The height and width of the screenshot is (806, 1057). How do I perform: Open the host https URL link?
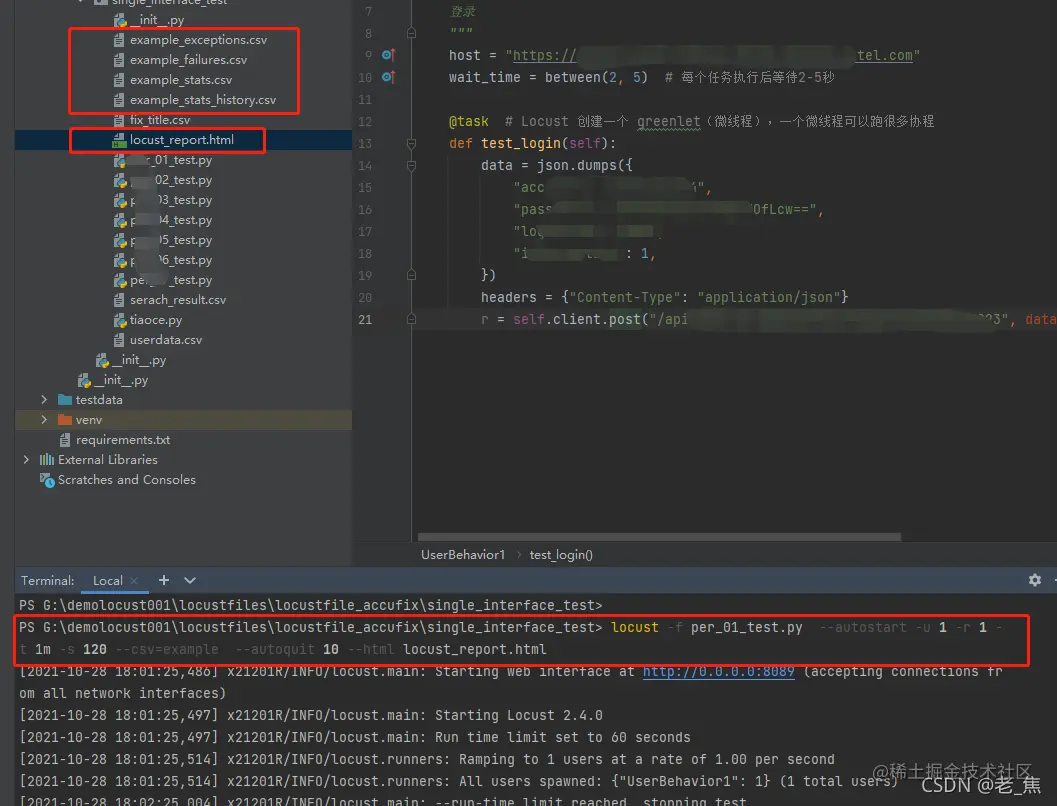(713, 55)
